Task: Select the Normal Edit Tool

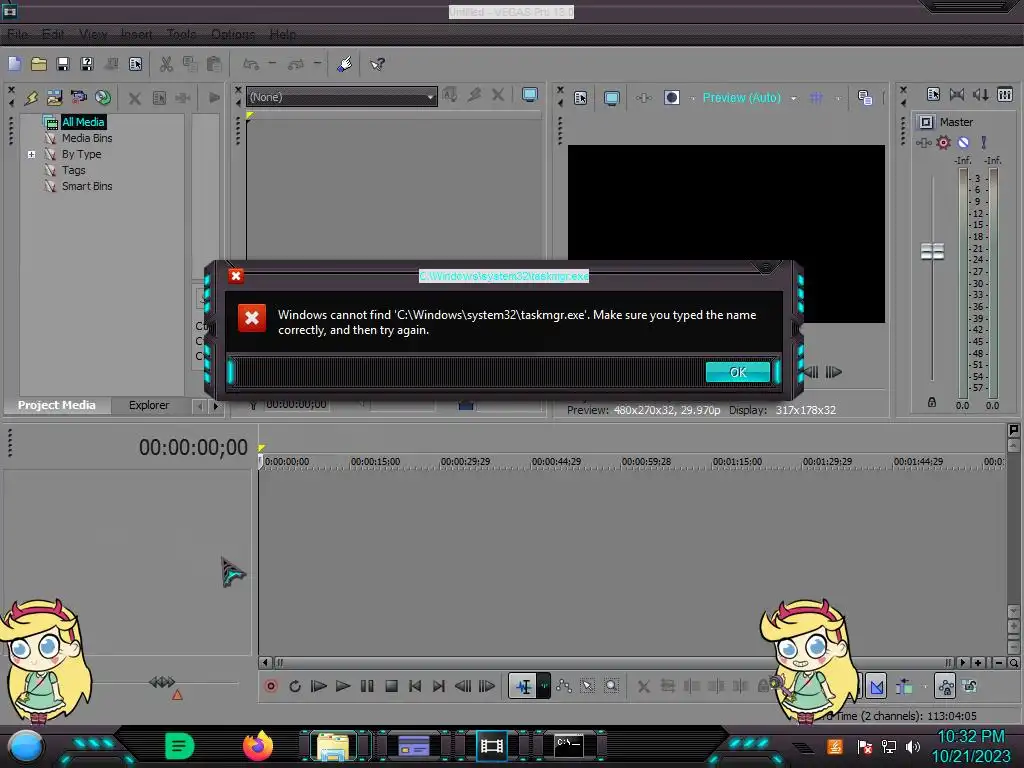Action: (523, 686)
